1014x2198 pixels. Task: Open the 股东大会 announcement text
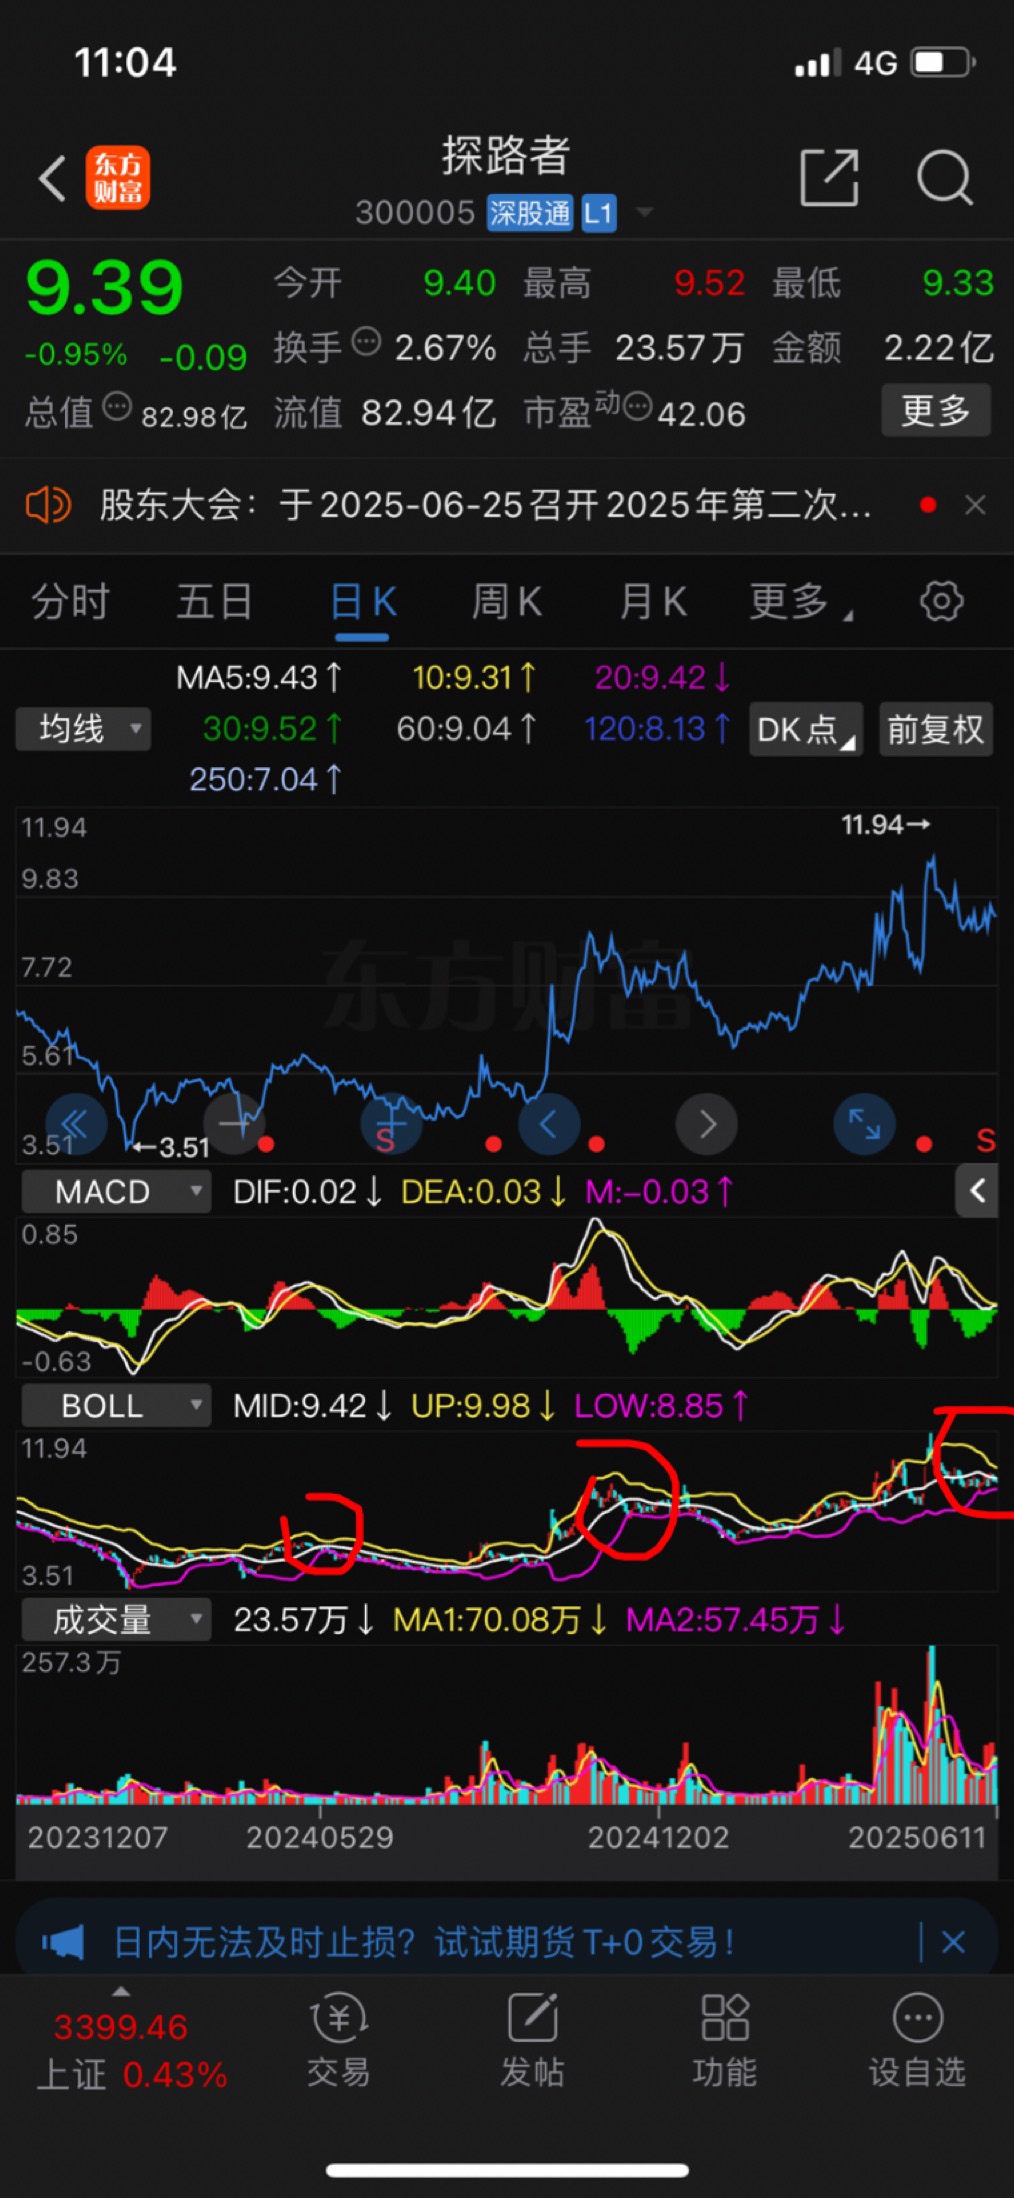tap(485, 505)
